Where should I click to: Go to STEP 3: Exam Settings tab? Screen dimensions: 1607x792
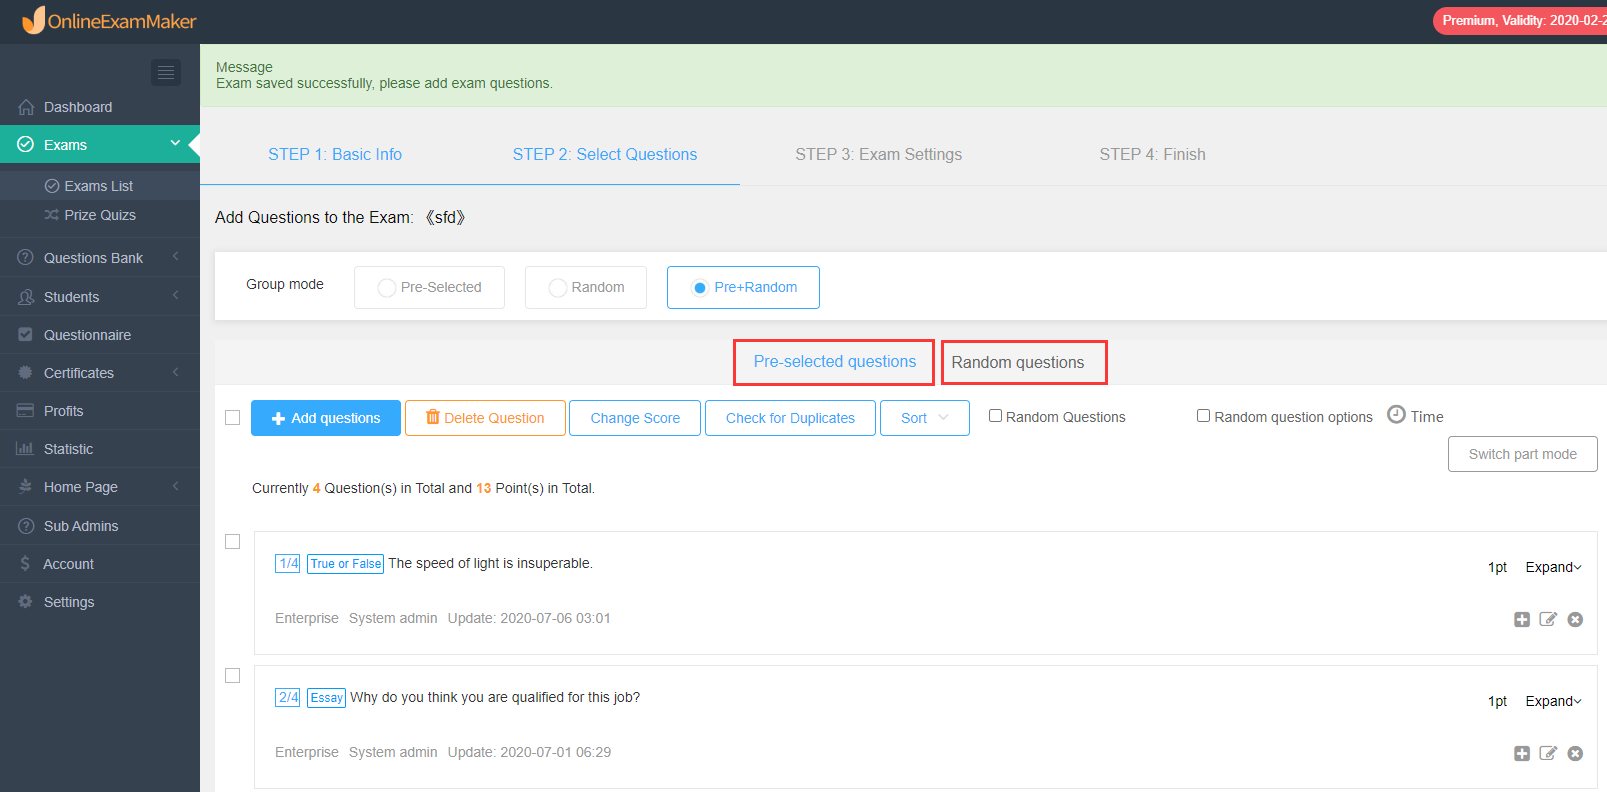[x=879, y=154]
